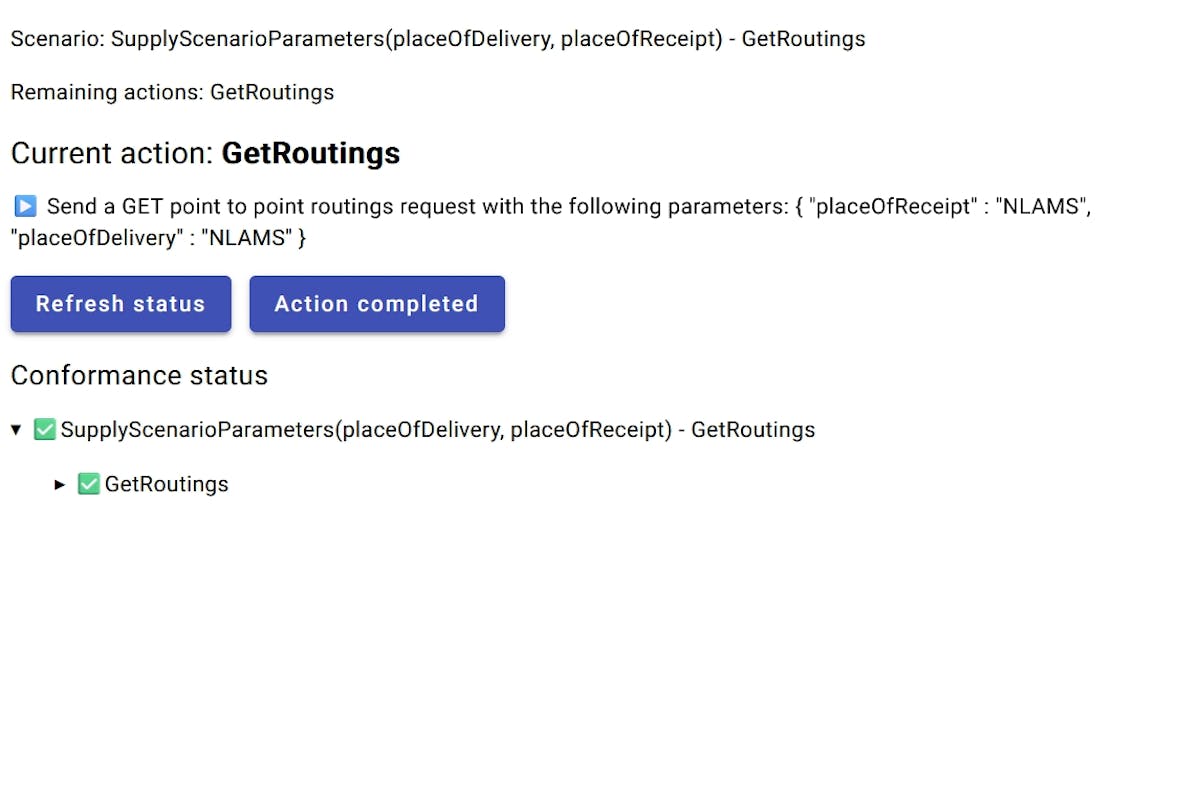Click the Scenario title line at top
The width and height of the screenshot is (1200, 786).
[x=437, y=39]
